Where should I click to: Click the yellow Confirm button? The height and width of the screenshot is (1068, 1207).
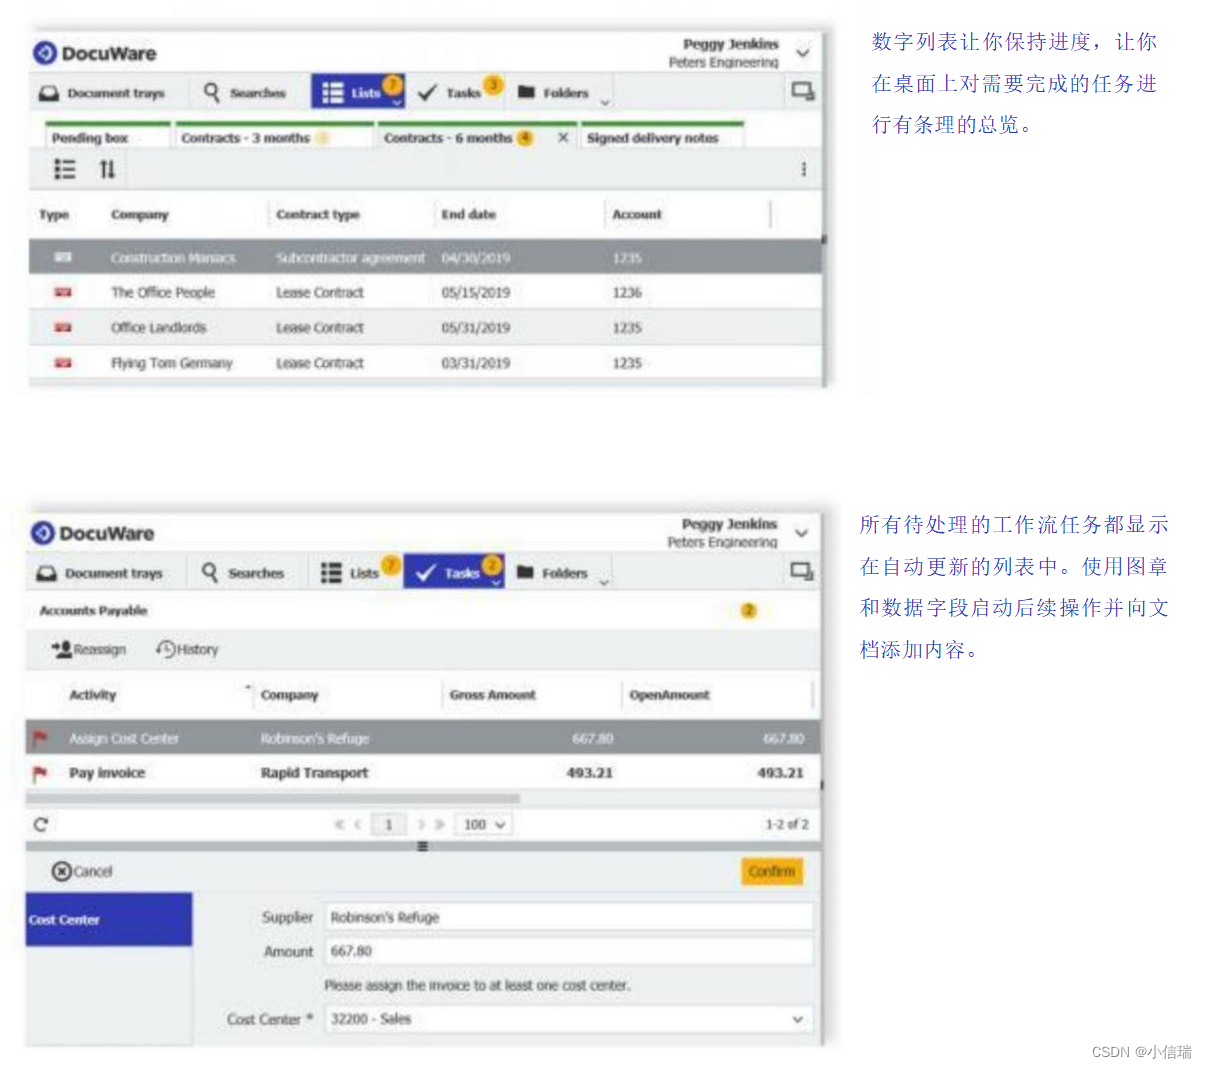[x=771, y=871]
